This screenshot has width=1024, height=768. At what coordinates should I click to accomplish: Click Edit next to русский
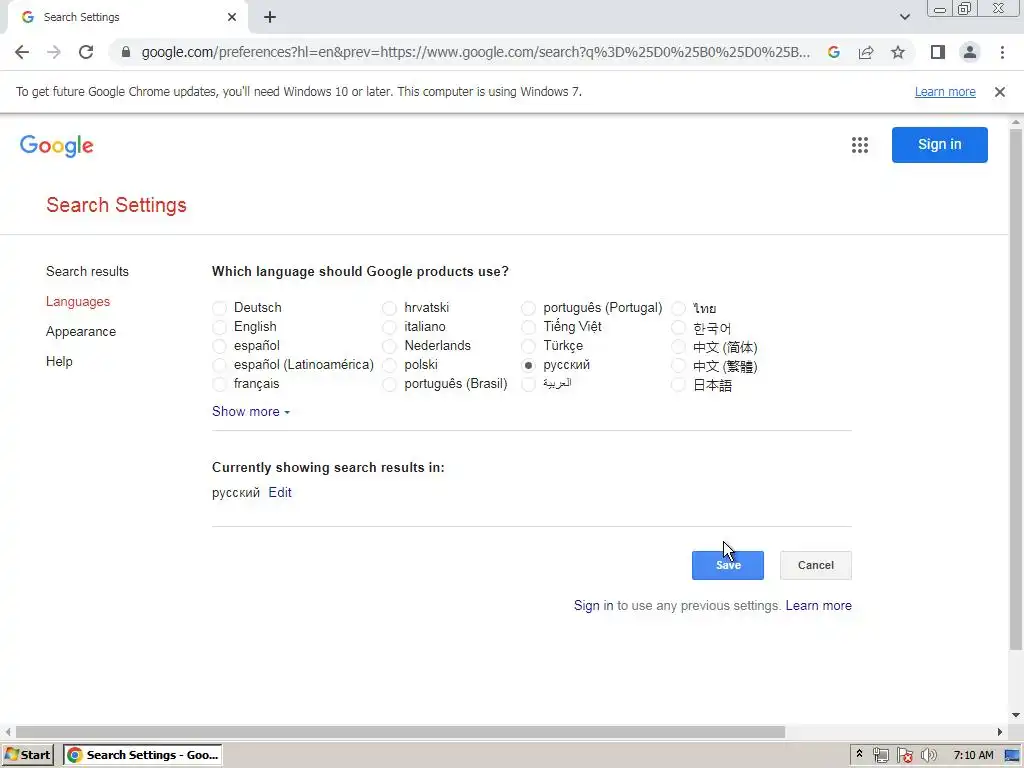[x=280, y=492]
